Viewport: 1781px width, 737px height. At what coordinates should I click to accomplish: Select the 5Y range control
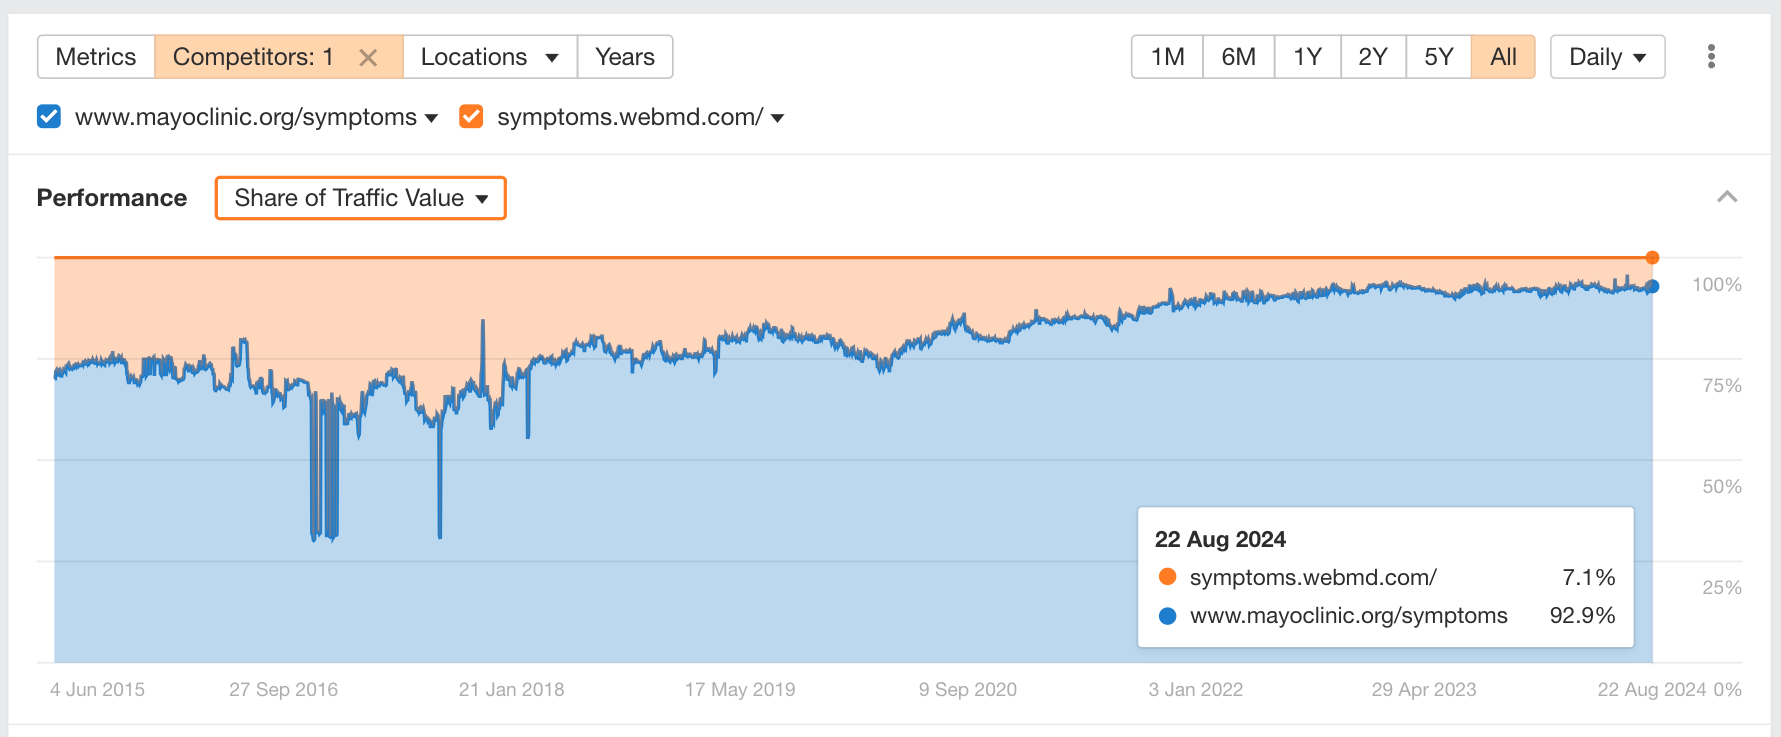pyautogui.click(x=1438, y=57)
